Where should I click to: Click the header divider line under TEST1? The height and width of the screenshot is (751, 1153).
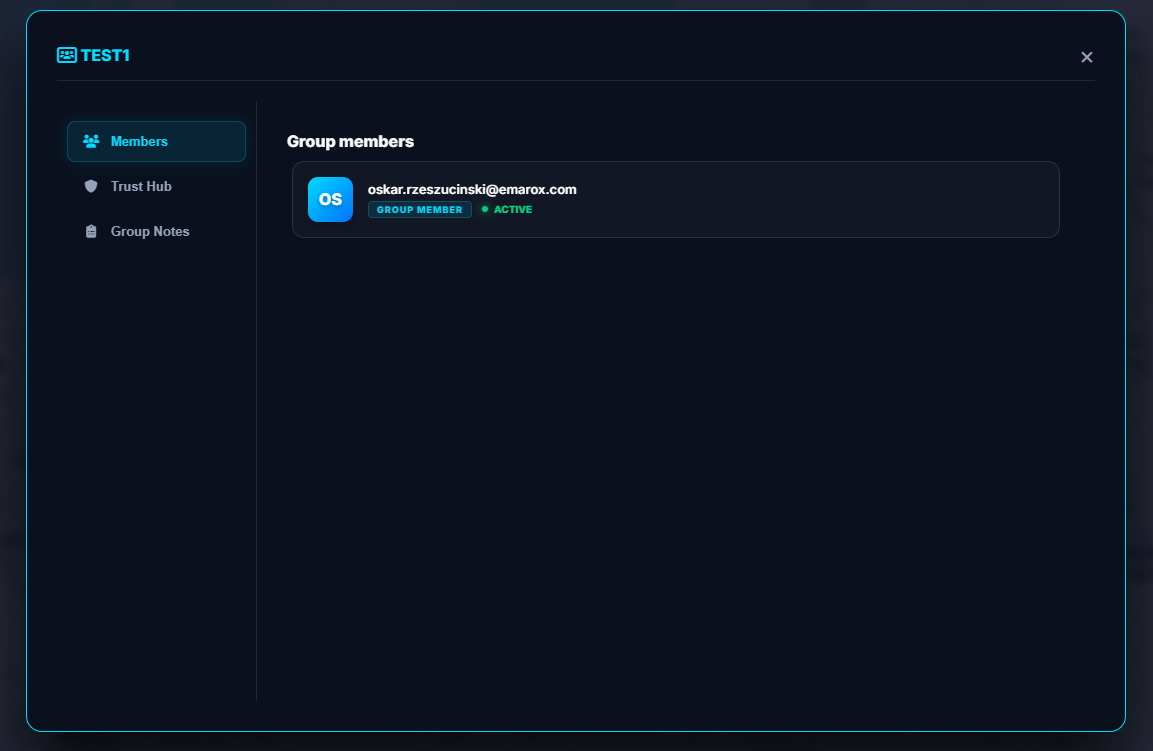(x=575, y=80)
